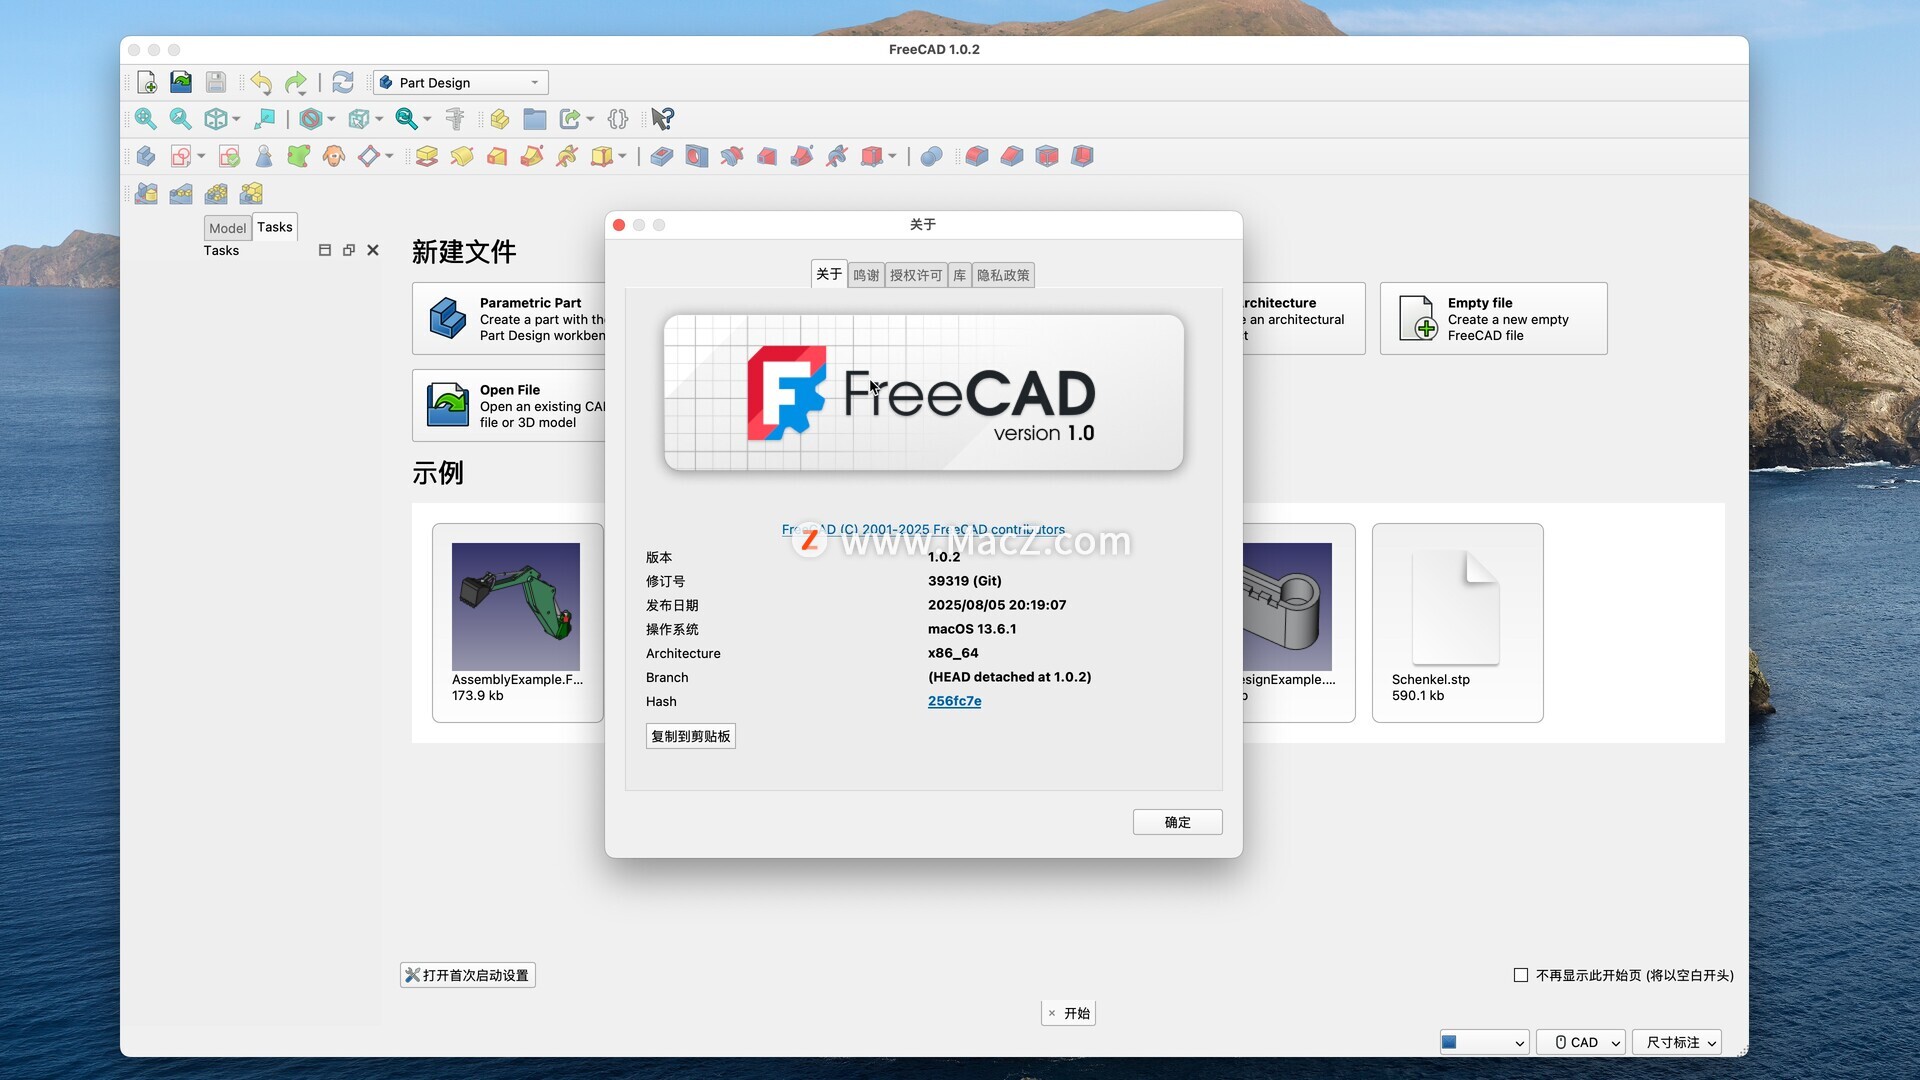The image size is (1920, 1080).
Task: Create a new document via toolbar icon
Action: coord(147,82)
